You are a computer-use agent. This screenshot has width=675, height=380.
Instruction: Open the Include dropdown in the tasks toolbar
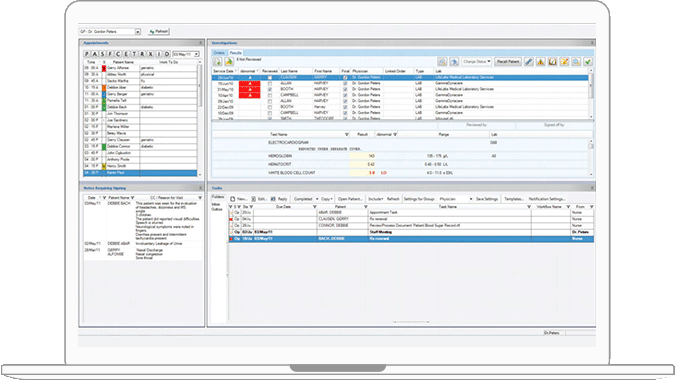(x=375, y=199)
